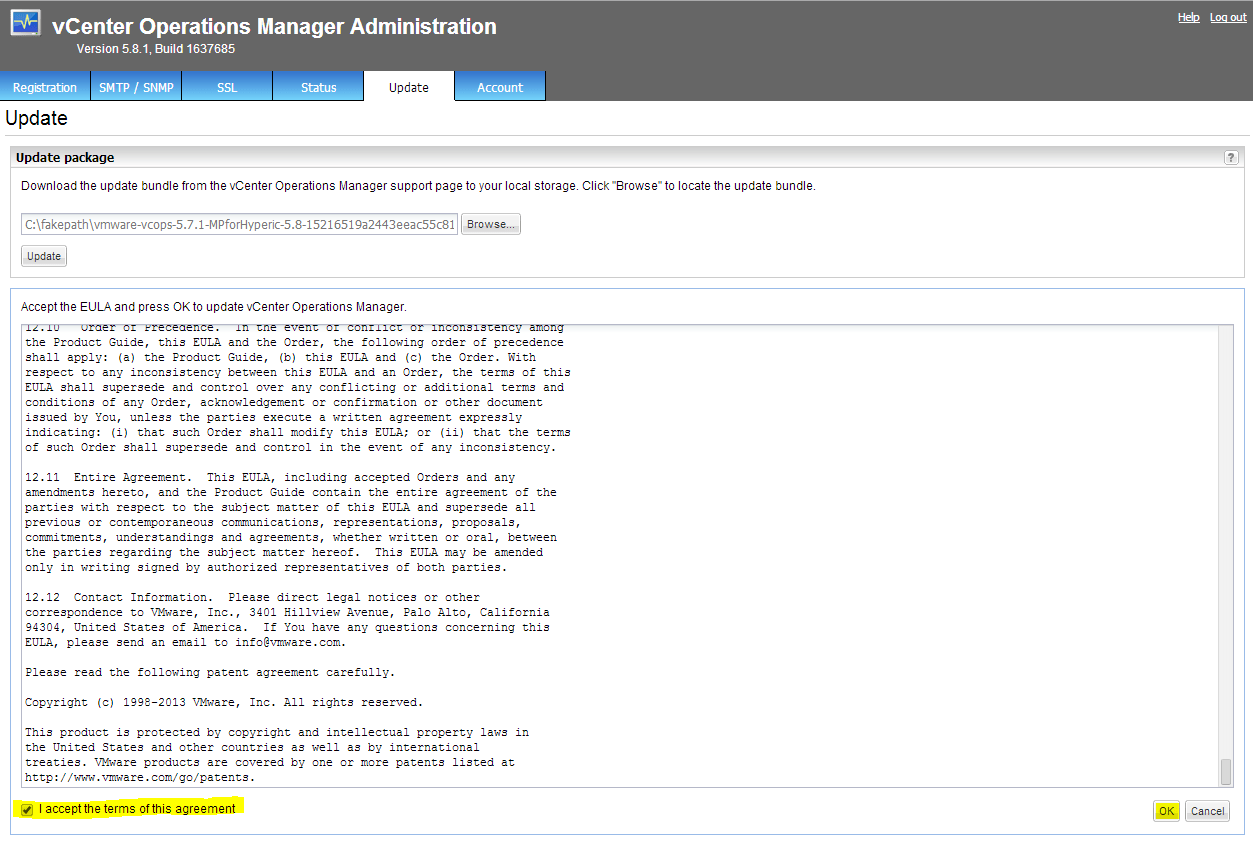Switch to the Registration tab
The image size is (1253, 842).
[45, 86]
